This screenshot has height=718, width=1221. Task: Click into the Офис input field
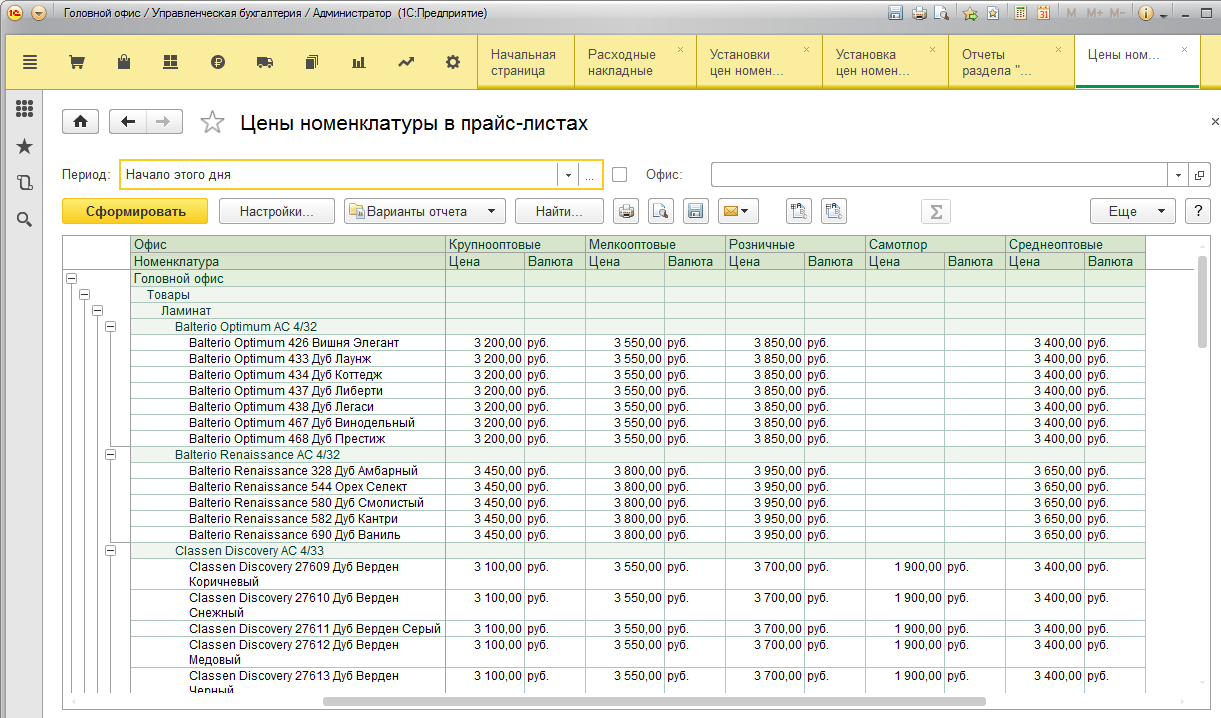[939, 175]
